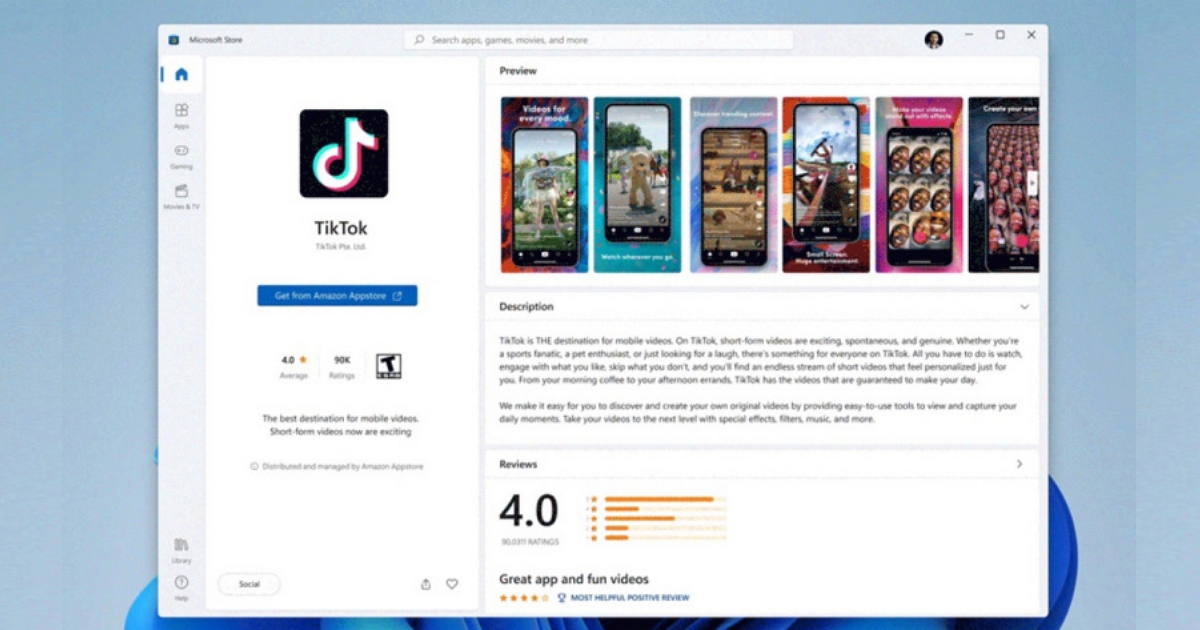Close the Microsoft Store window
The image size is (1200, 630).
1031,35
